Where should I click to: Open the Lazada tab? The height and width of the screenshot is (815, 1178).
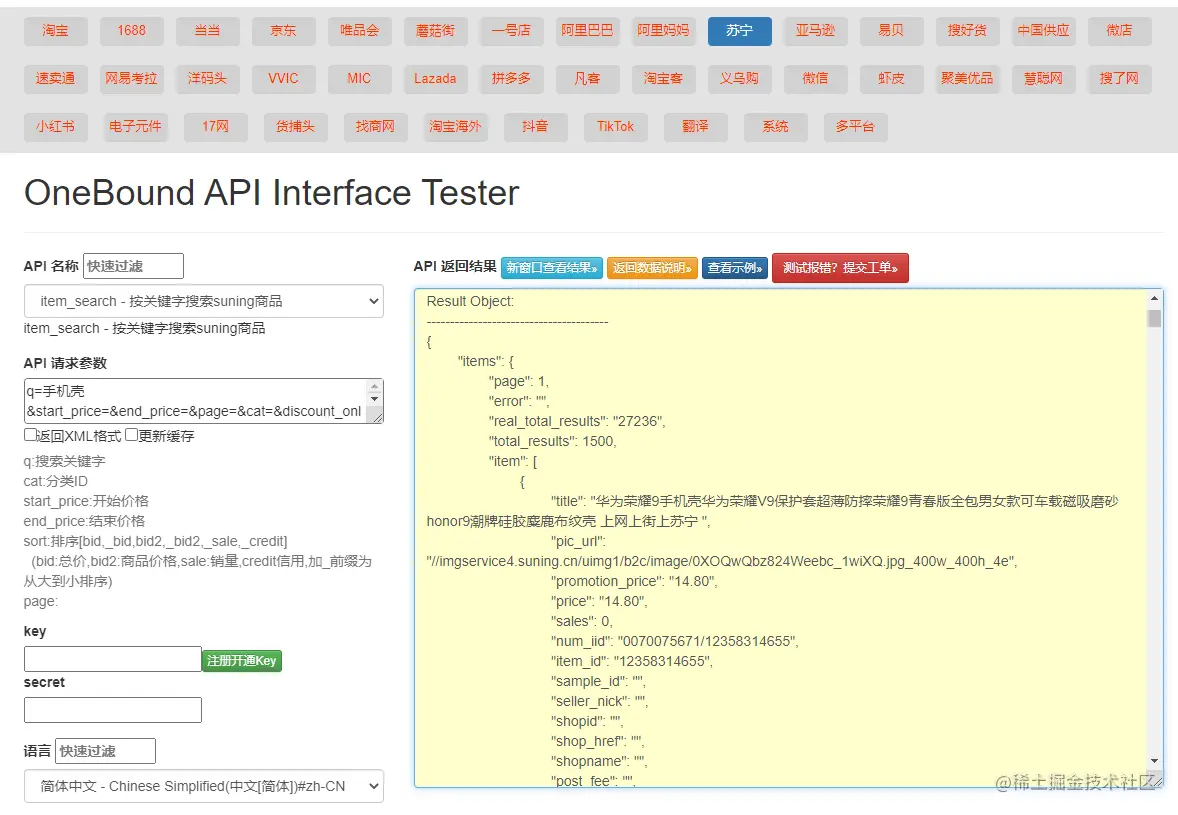(x=435, y=79)
